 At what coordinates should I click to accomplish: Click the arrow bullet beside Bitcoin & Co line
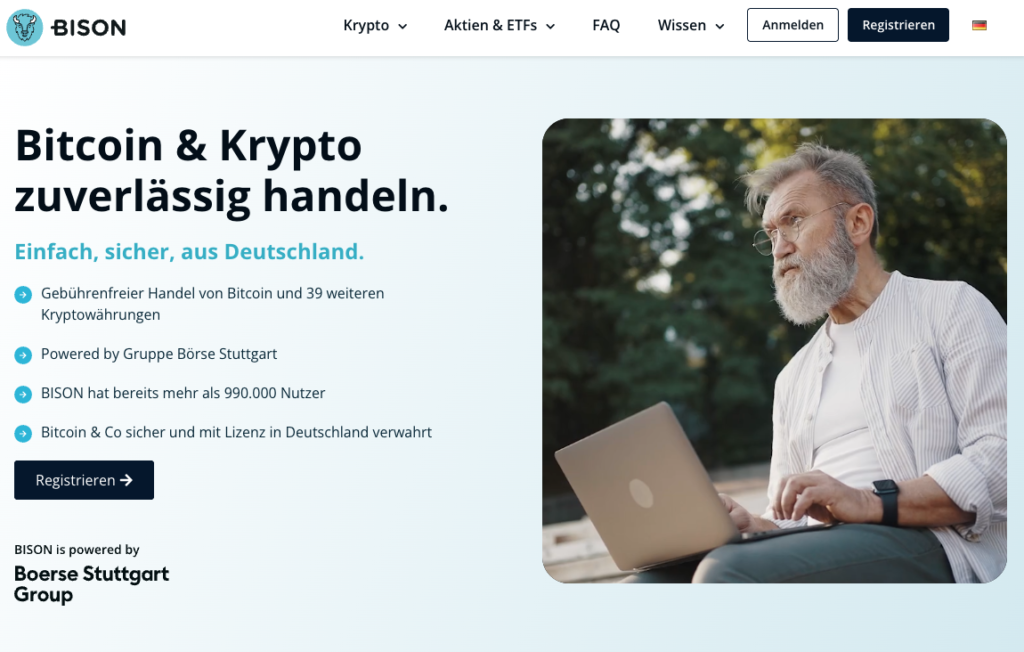point(23,433)
